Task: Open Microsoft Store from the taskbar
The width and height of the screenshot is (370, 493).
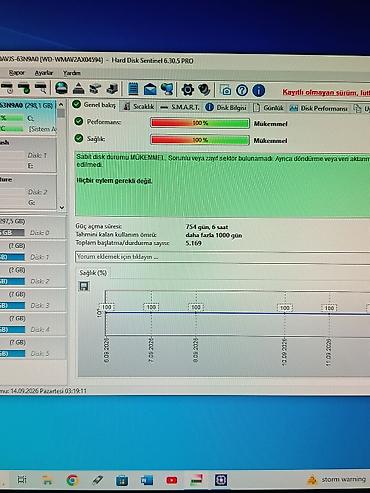Action: [122, 480]
